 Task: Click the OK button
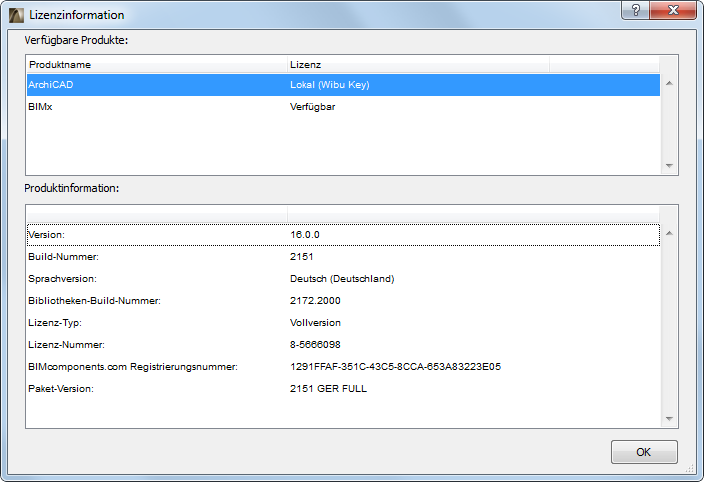644,451
